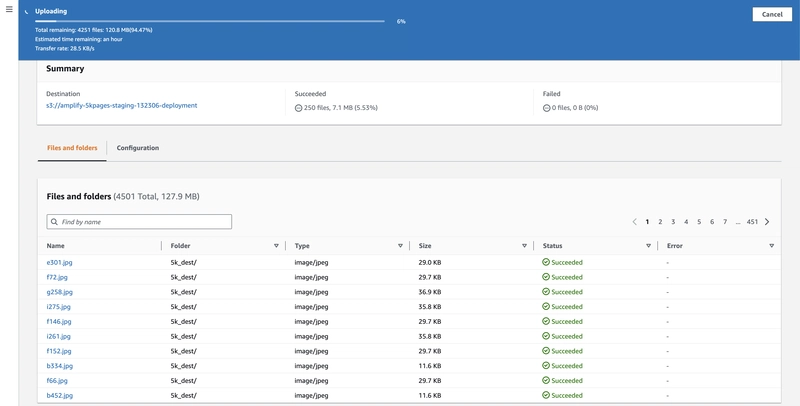Click Succeeded check icon for f72.jpg
The width and height of the screenshot is (800, 406).
(546, 277)
